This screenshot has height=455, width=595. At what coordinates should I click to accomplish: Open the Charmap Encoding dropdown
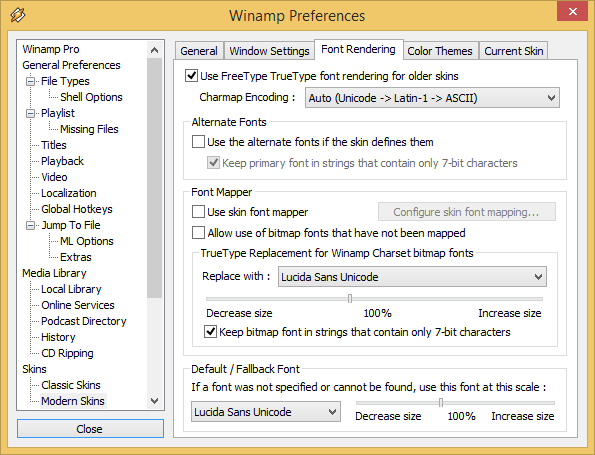click(432, 98)
